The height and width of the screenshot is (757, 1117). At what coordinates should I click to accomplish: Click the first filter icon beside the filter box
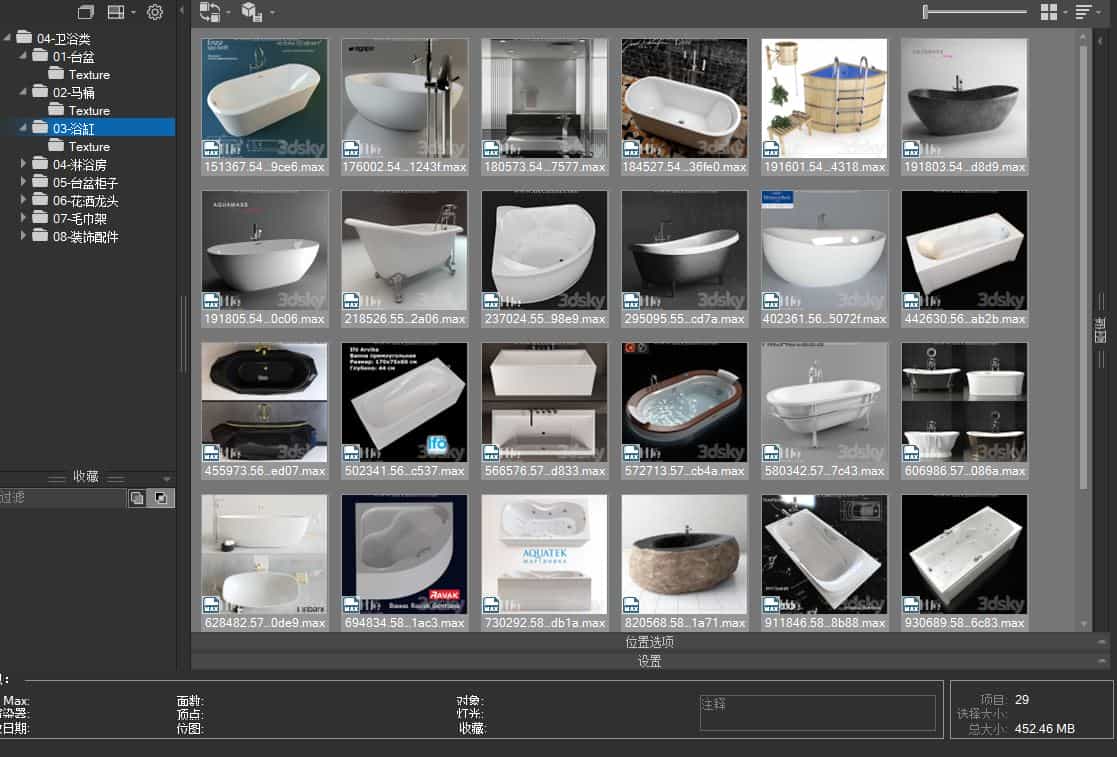point(137,497)
